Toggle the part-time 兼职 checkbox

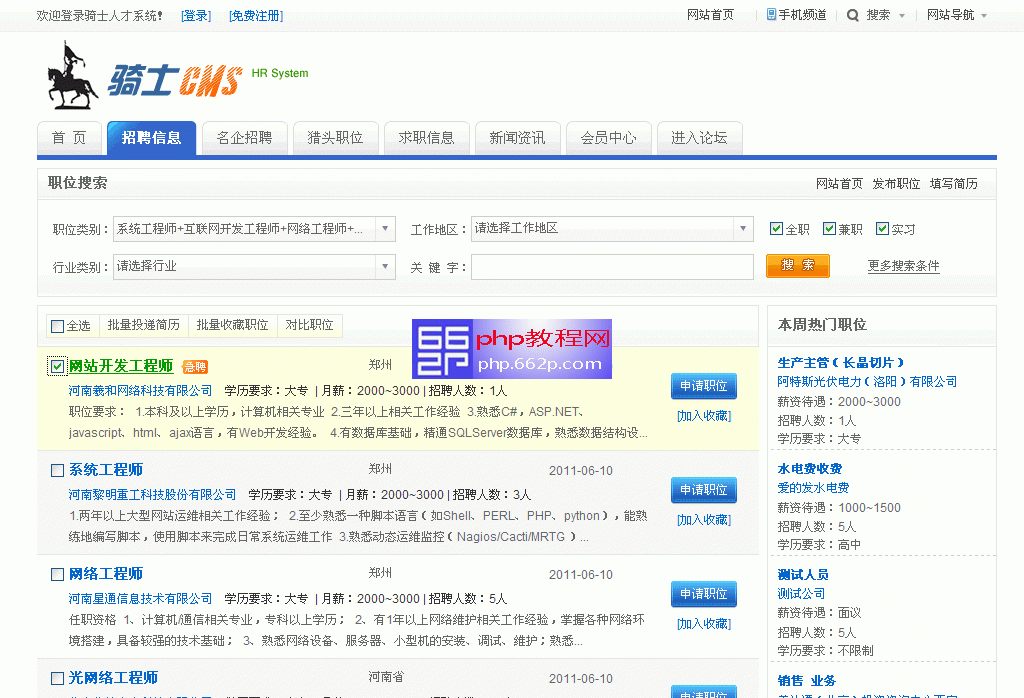[829, 229]
